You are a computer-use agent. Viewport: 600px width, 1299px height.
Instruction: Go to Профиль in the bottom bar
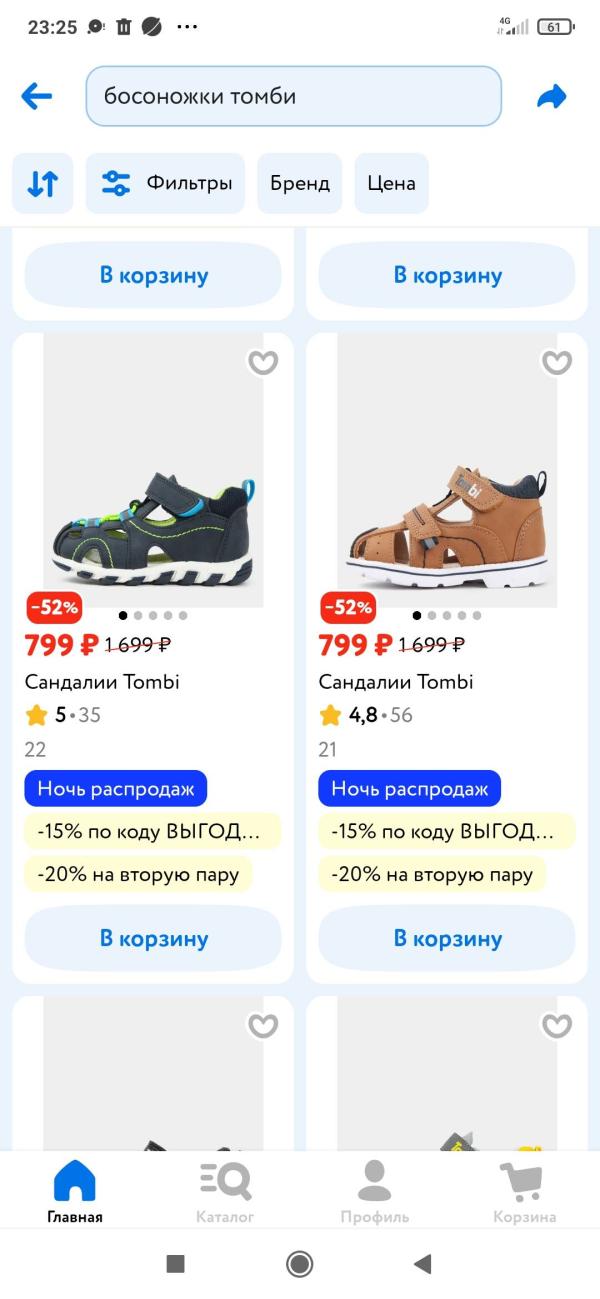(374, 1188)
